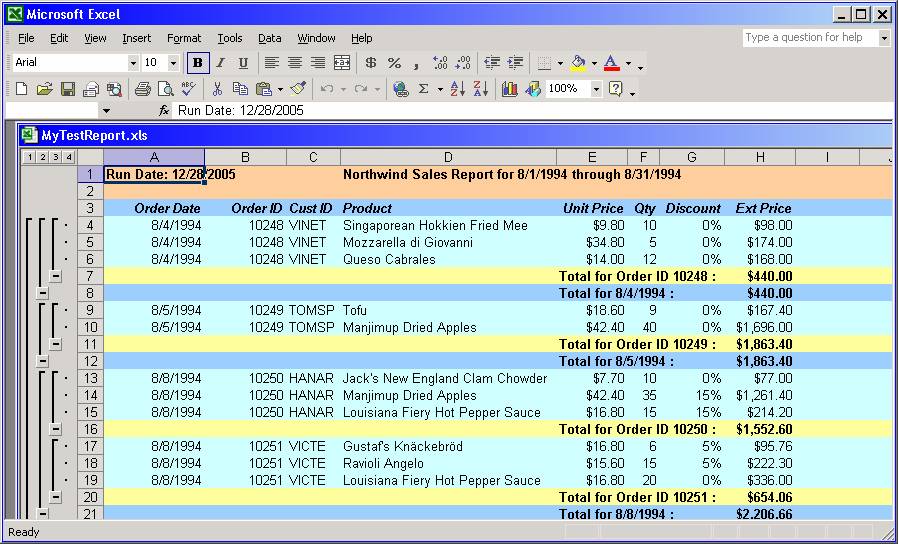Show outline level 2
The height and width of the screenshot is (544, 898).
(x=42, y=157)
